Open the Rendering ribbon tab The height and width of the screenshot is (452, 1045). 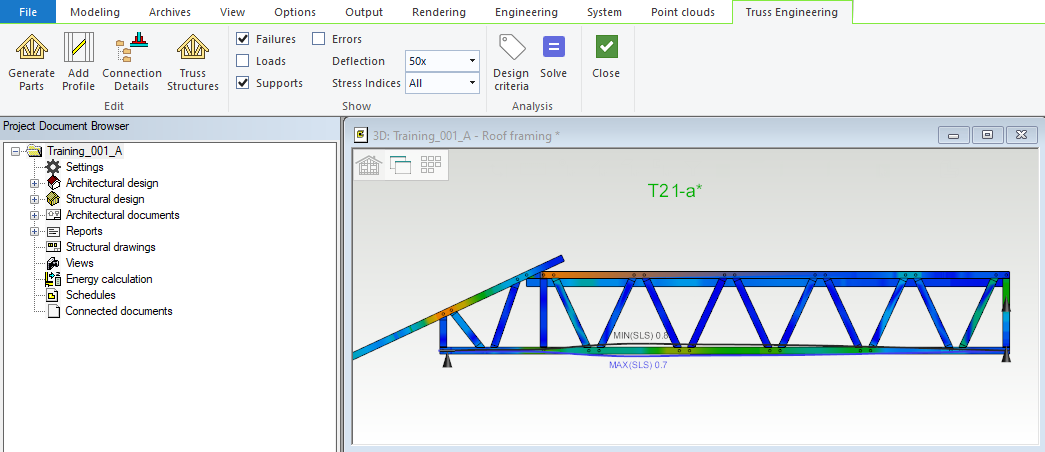[x=438, y=12]
